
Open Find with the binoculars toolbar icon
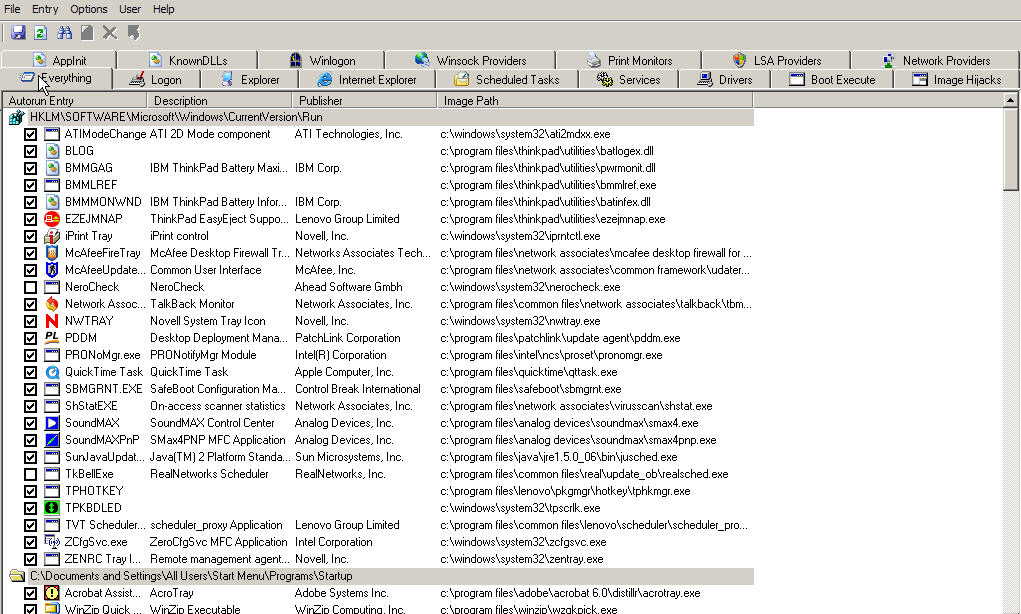[x=64, y=33]
